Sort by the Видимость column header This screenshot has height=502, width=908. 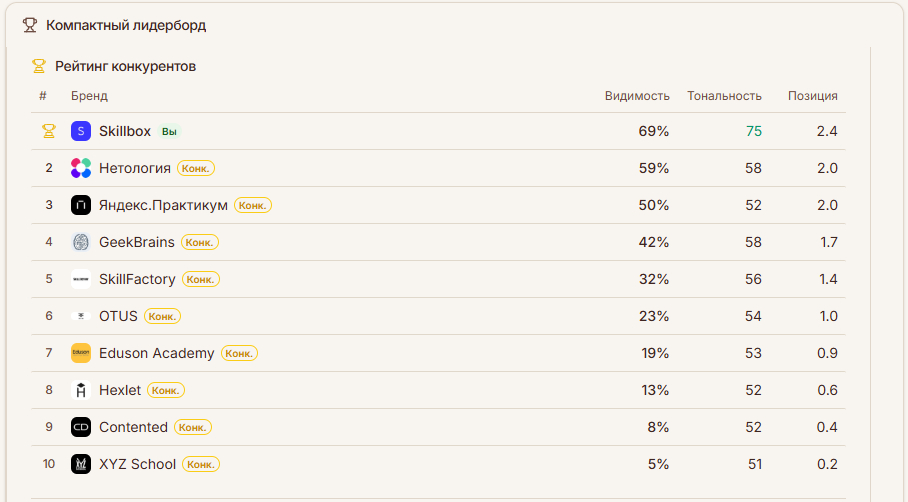[x=637, y=96]
